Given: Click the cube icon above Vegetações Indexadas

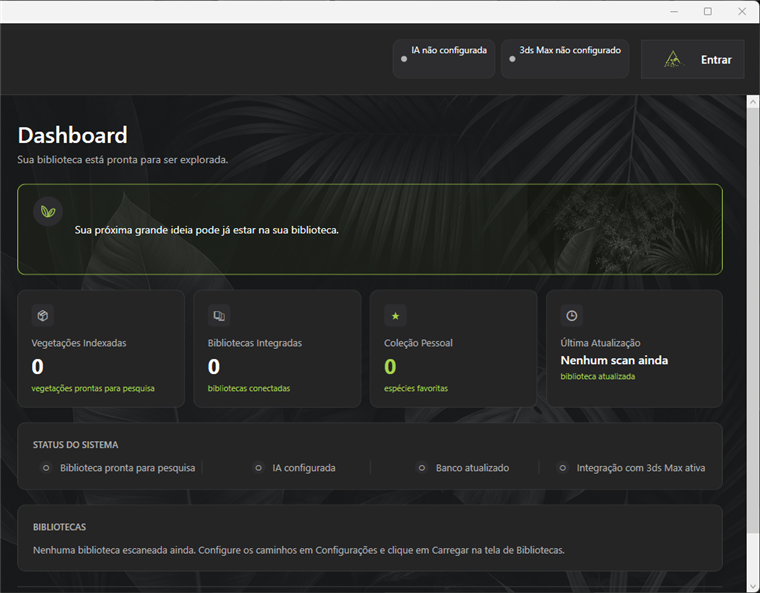Looking at the screenshot, I should (x=43, y=316).
